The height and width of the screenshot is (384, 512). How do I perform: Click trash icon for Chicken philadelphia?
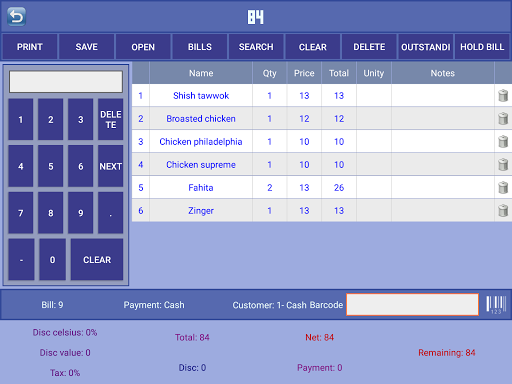click(503, 142)
